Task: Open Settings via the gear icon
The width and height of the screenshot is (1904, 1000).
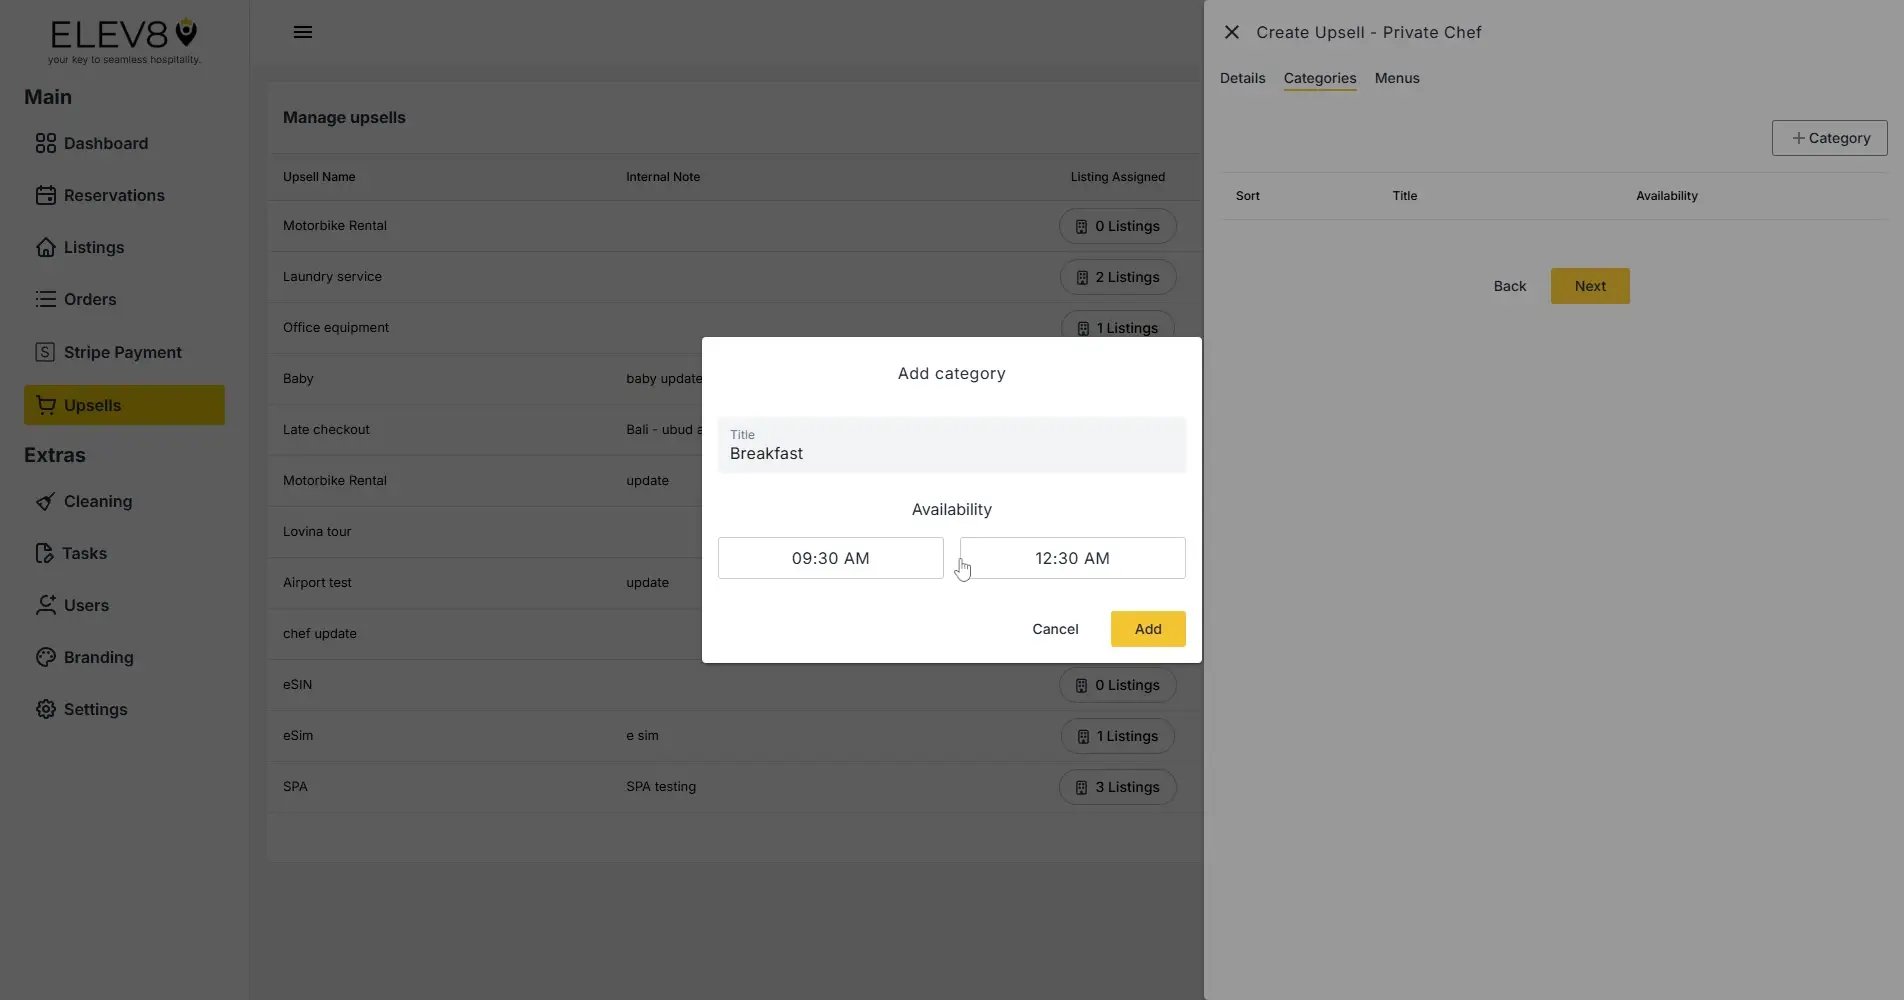Action: point(45,709)
